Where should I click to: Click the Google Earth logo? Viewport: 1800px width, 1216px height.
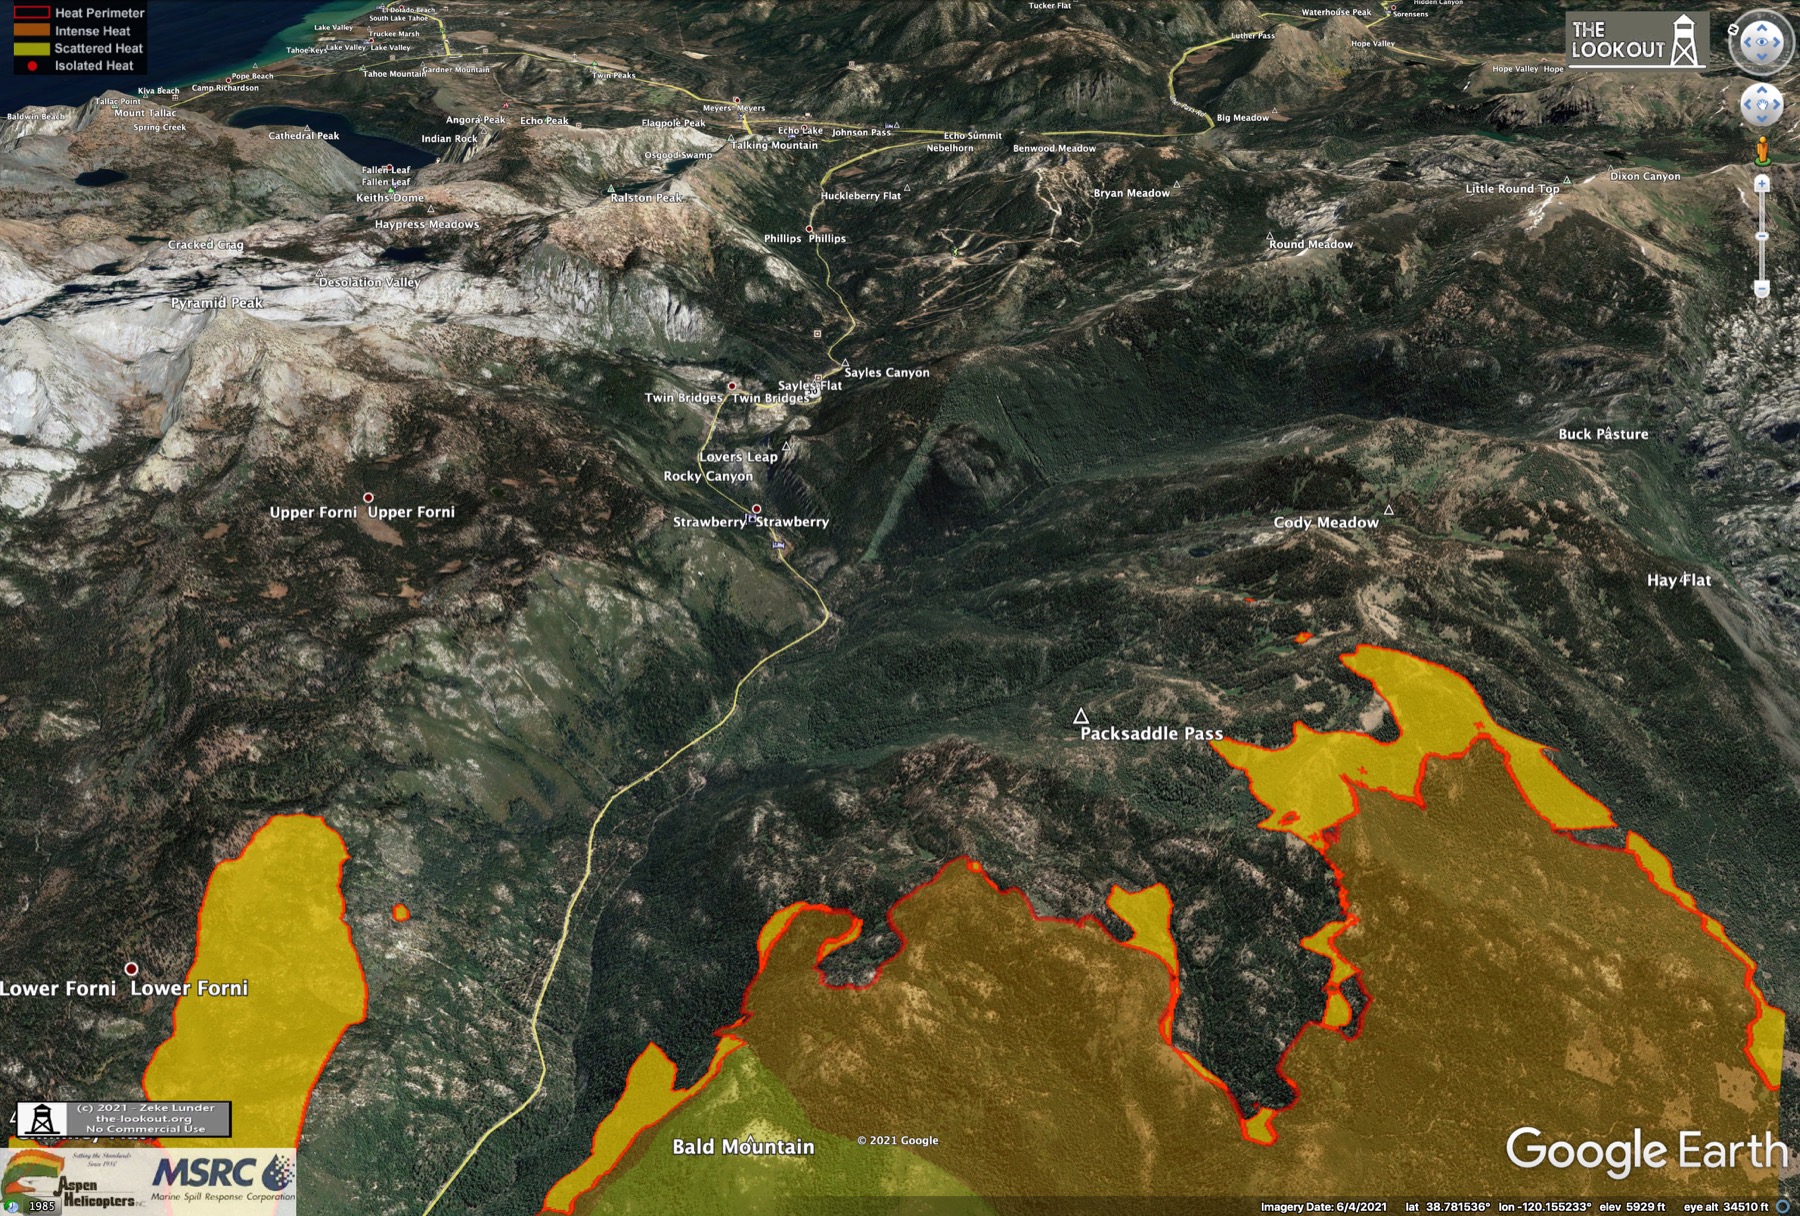[1646, 1150]
